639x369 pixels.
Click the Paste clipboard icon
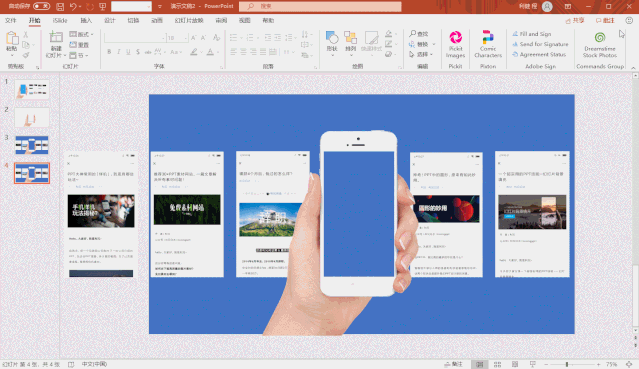click(12, 38)
